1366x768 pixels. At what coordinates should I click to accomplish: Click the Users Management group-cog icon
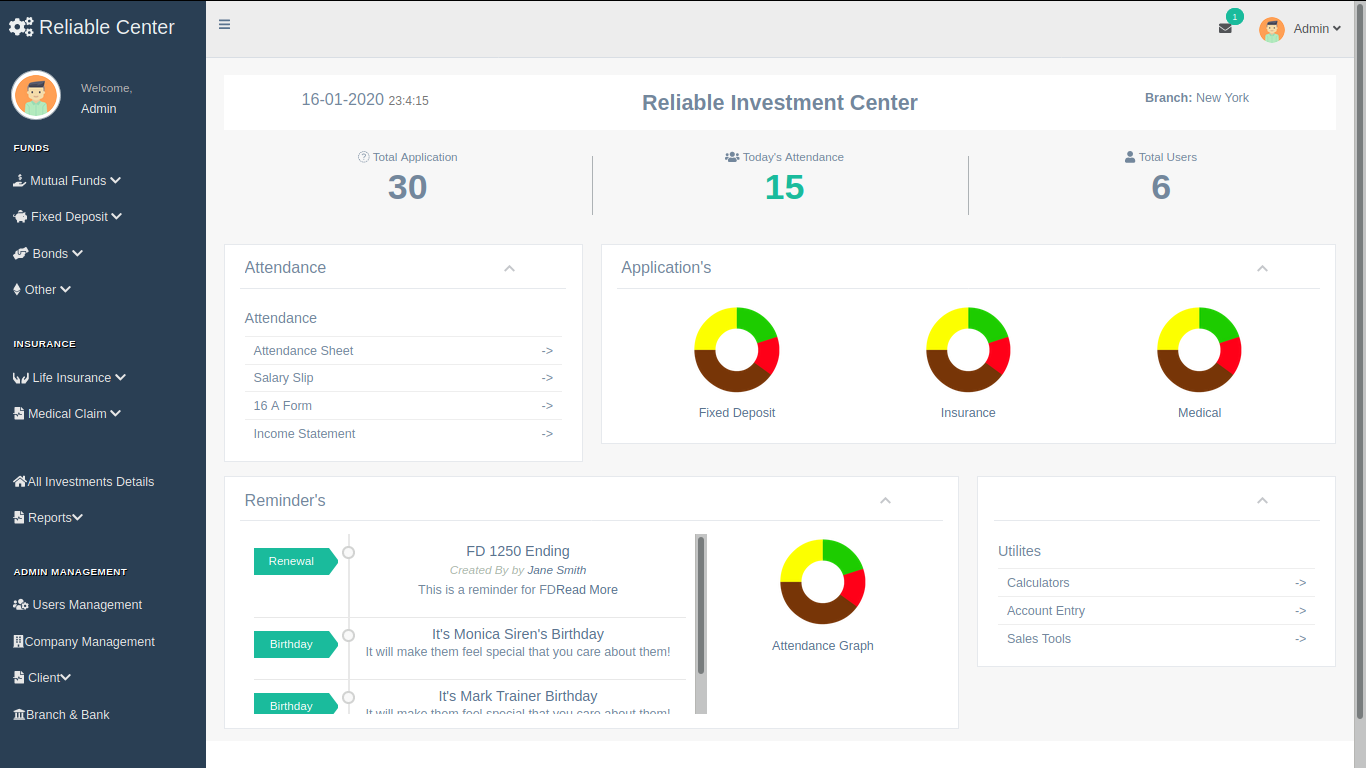[x=20, y=605]
